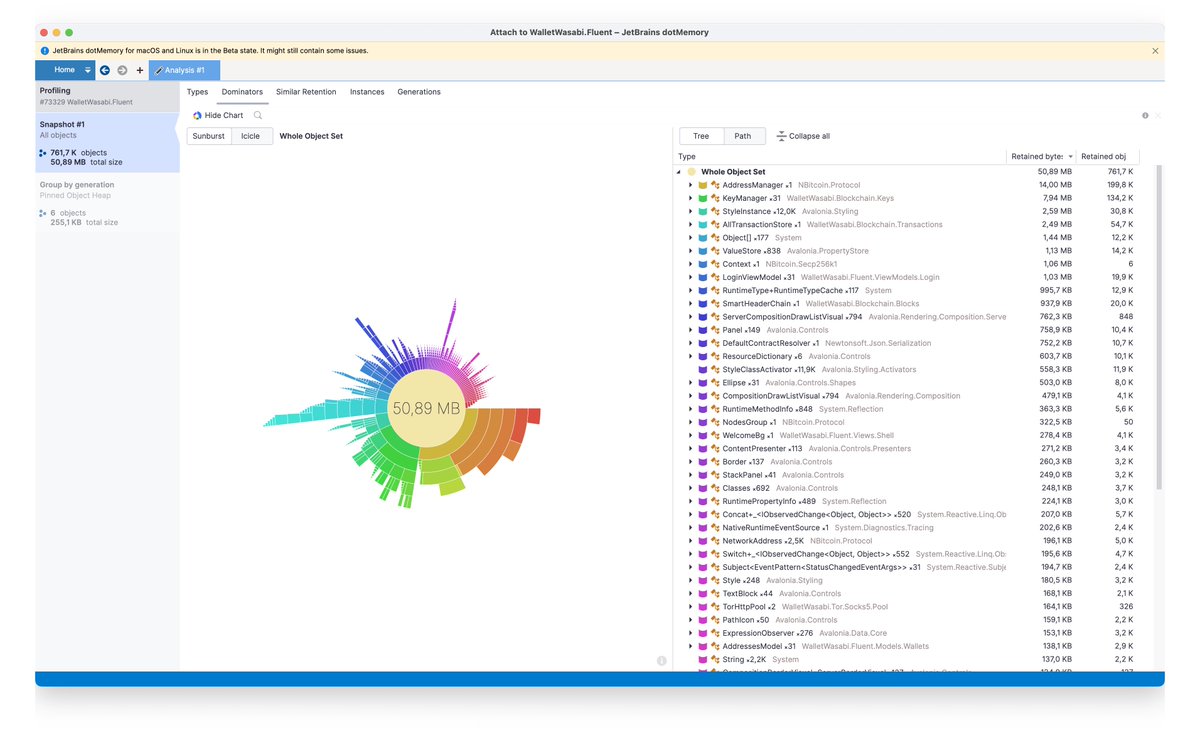
Task: Expand the KeyManager tree node
Action: [690, 199]
